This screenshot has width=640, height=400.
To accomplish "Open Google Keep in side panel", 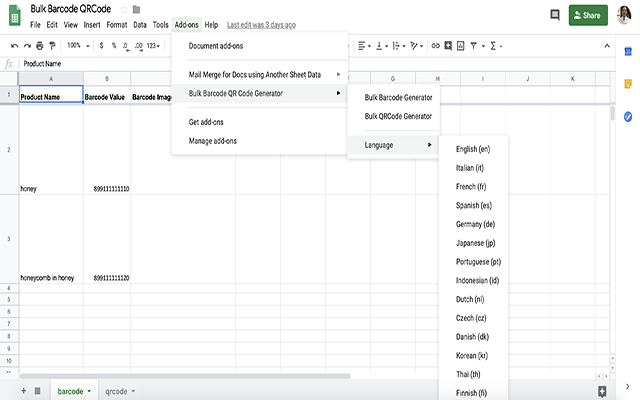I will [628, 84].
